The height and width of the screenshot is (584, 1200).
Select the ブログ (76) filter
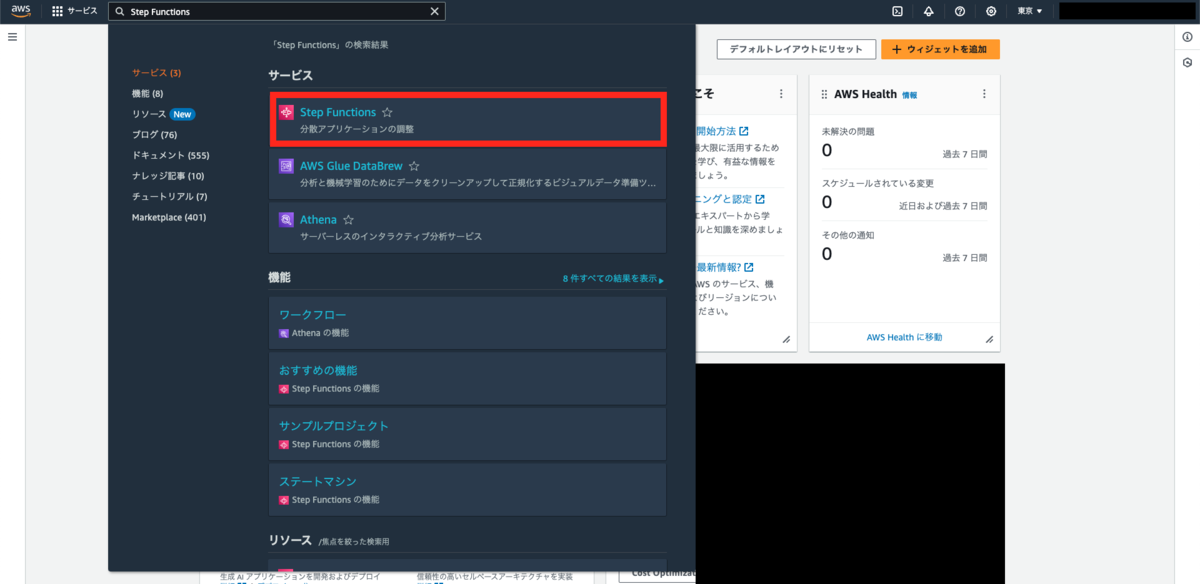coord(154,135)
